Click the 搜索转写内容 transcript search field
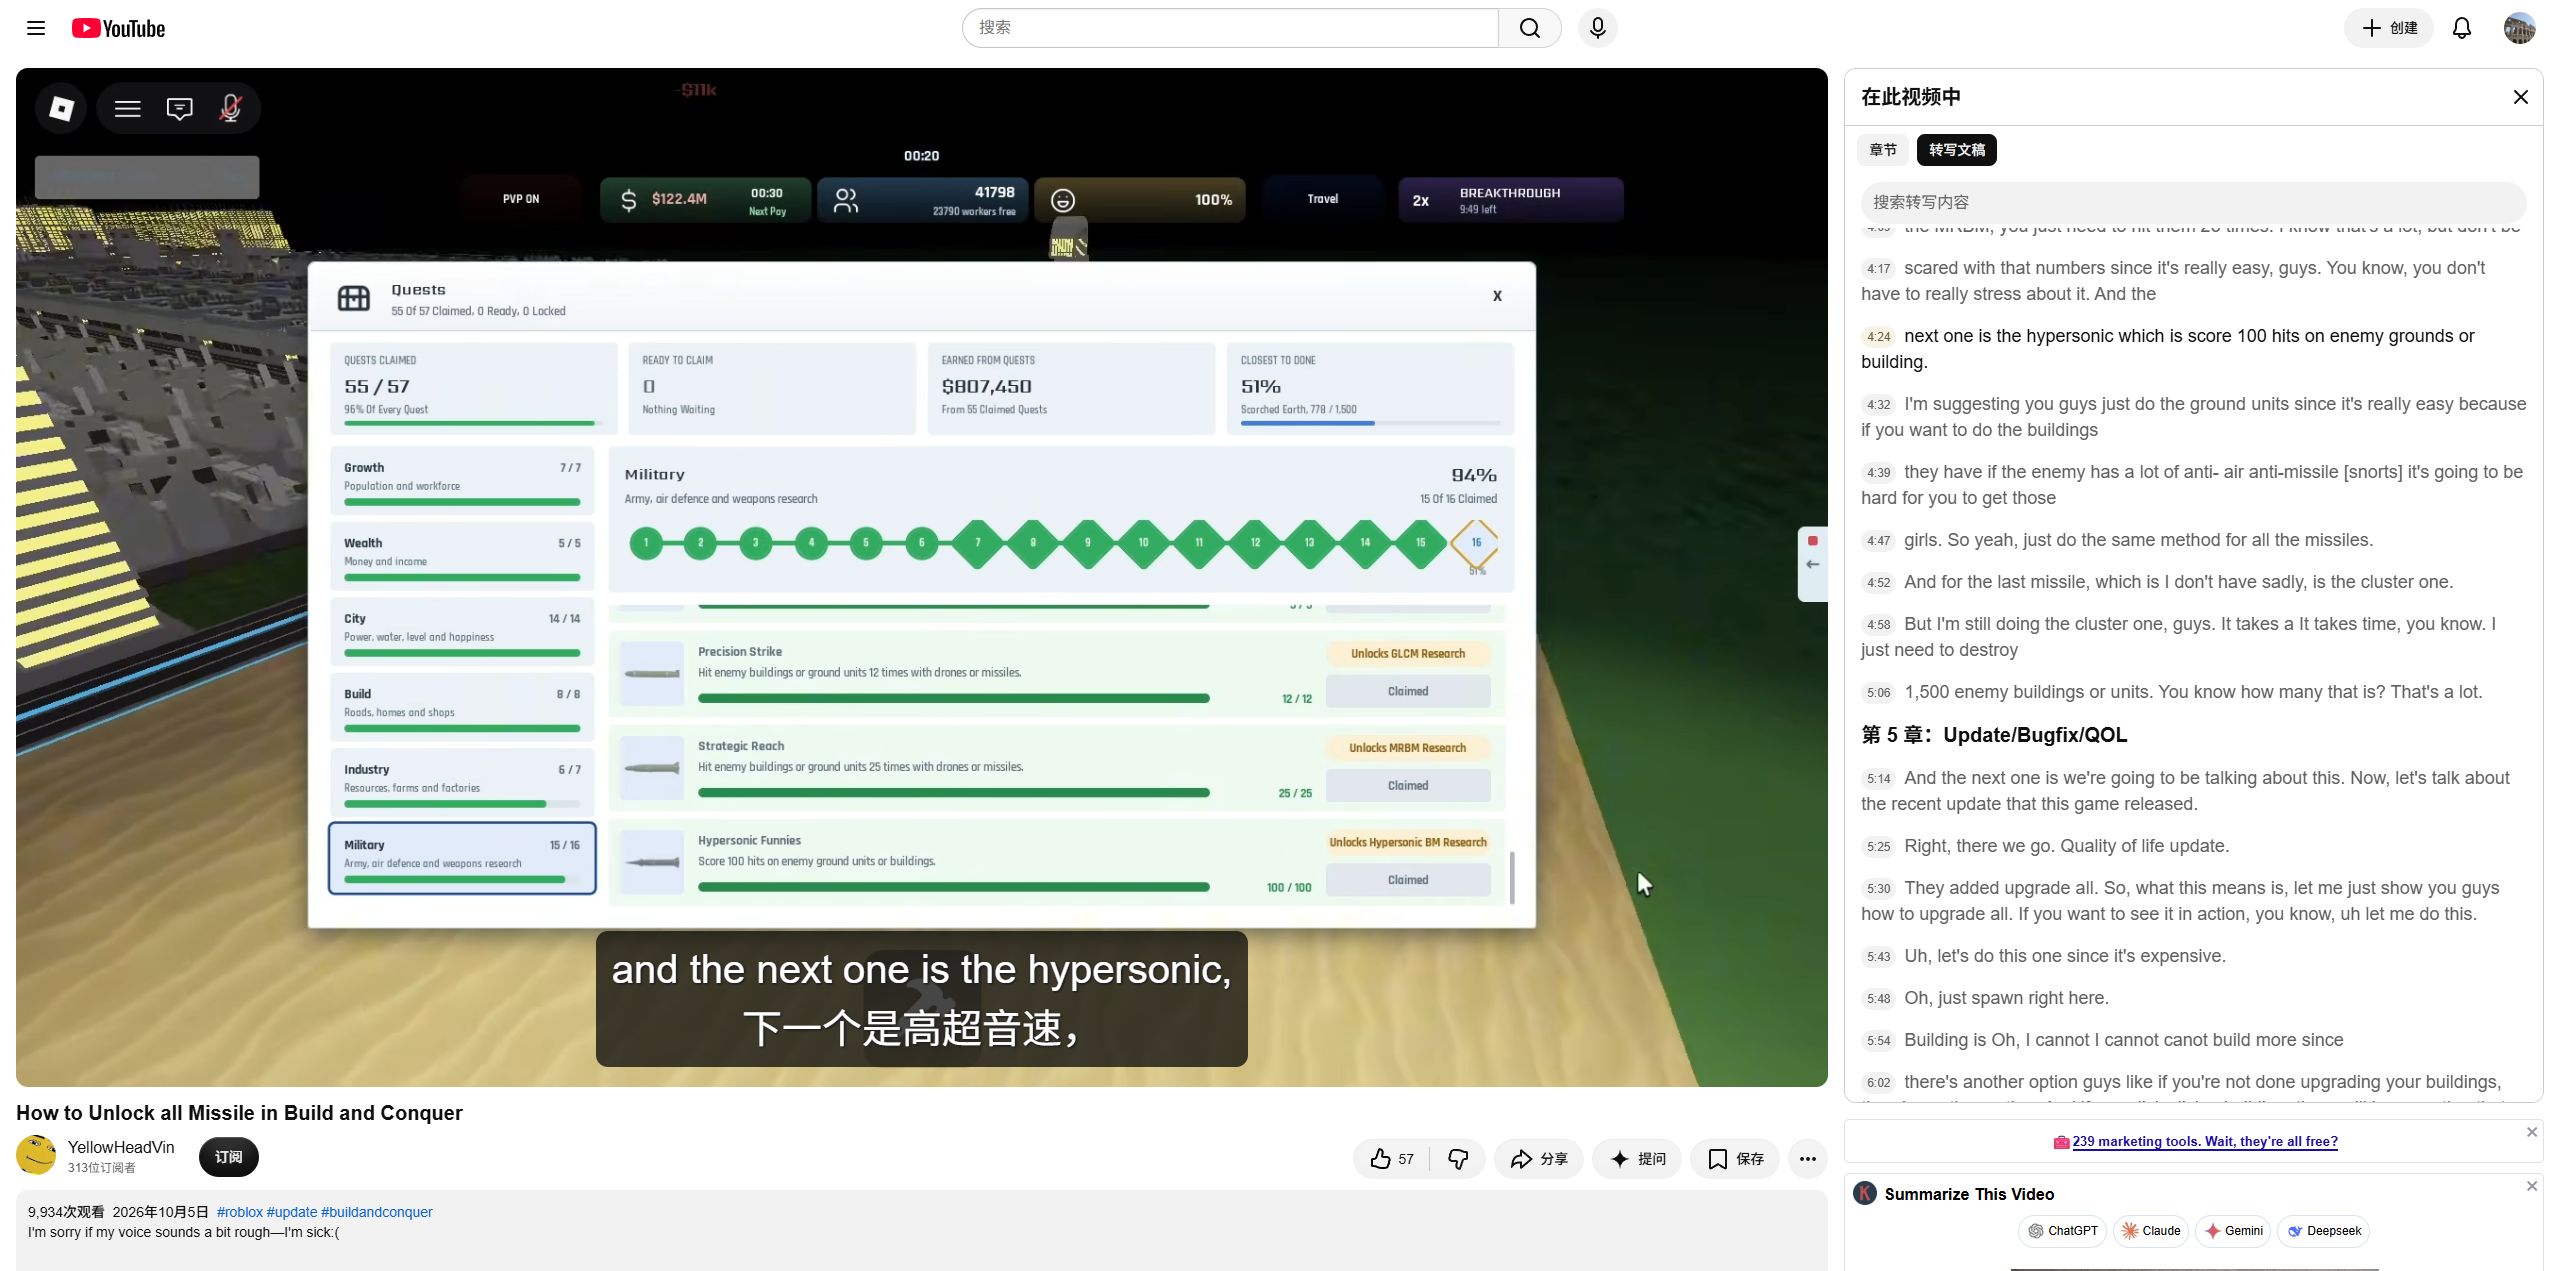 pyautogui.click(x=2193, y=202)
